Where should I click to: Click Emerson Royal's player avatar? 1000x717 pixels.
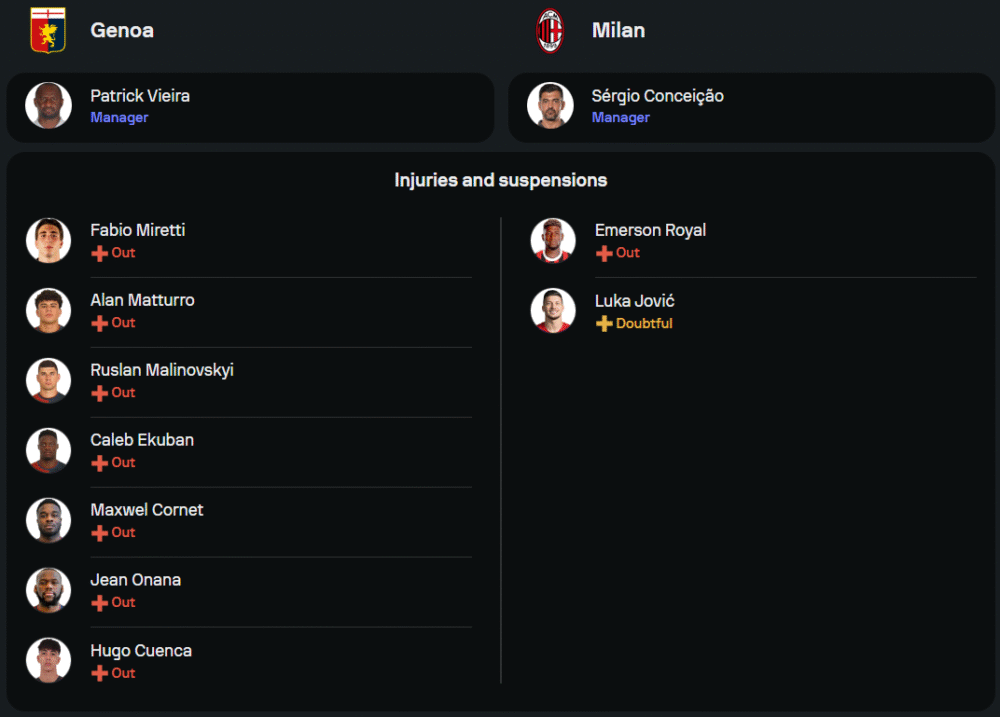(x=553, y=240)
